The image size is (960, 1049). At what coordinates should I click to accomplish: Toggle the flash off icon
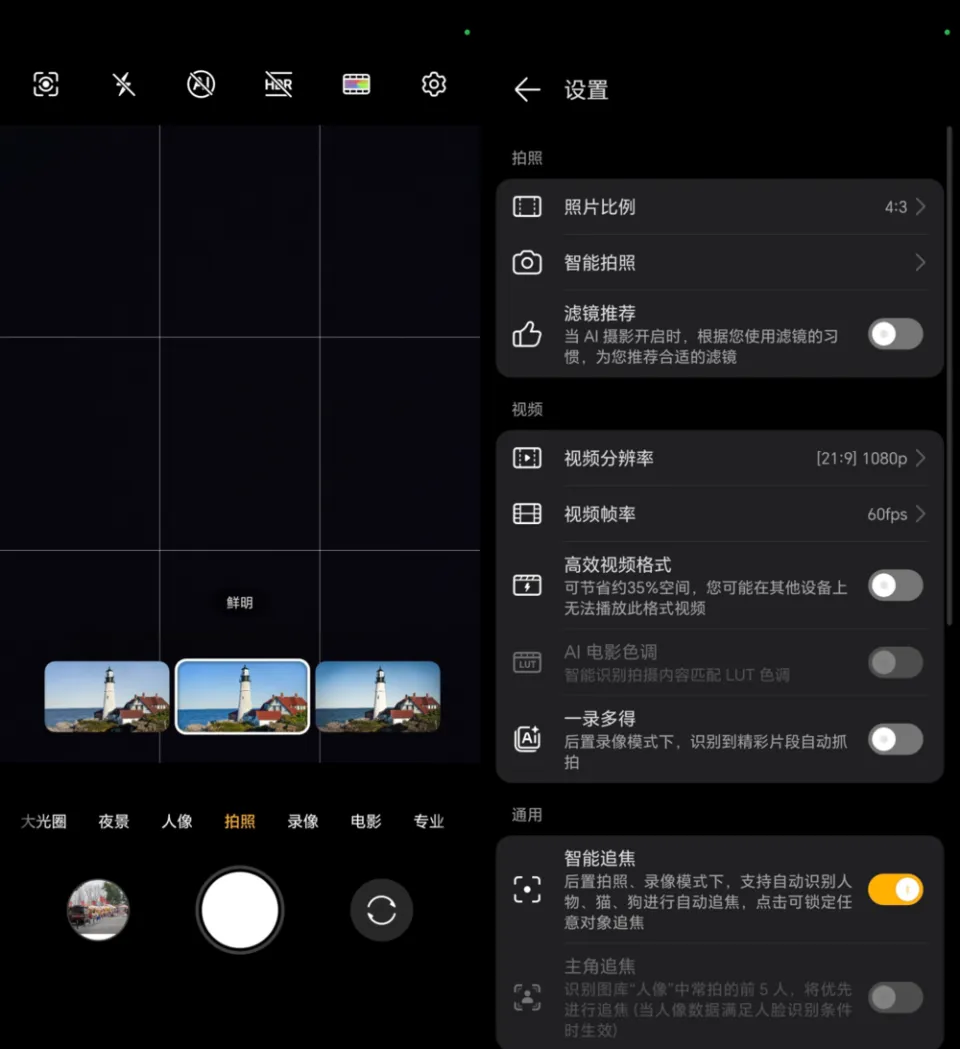[124, 84]
